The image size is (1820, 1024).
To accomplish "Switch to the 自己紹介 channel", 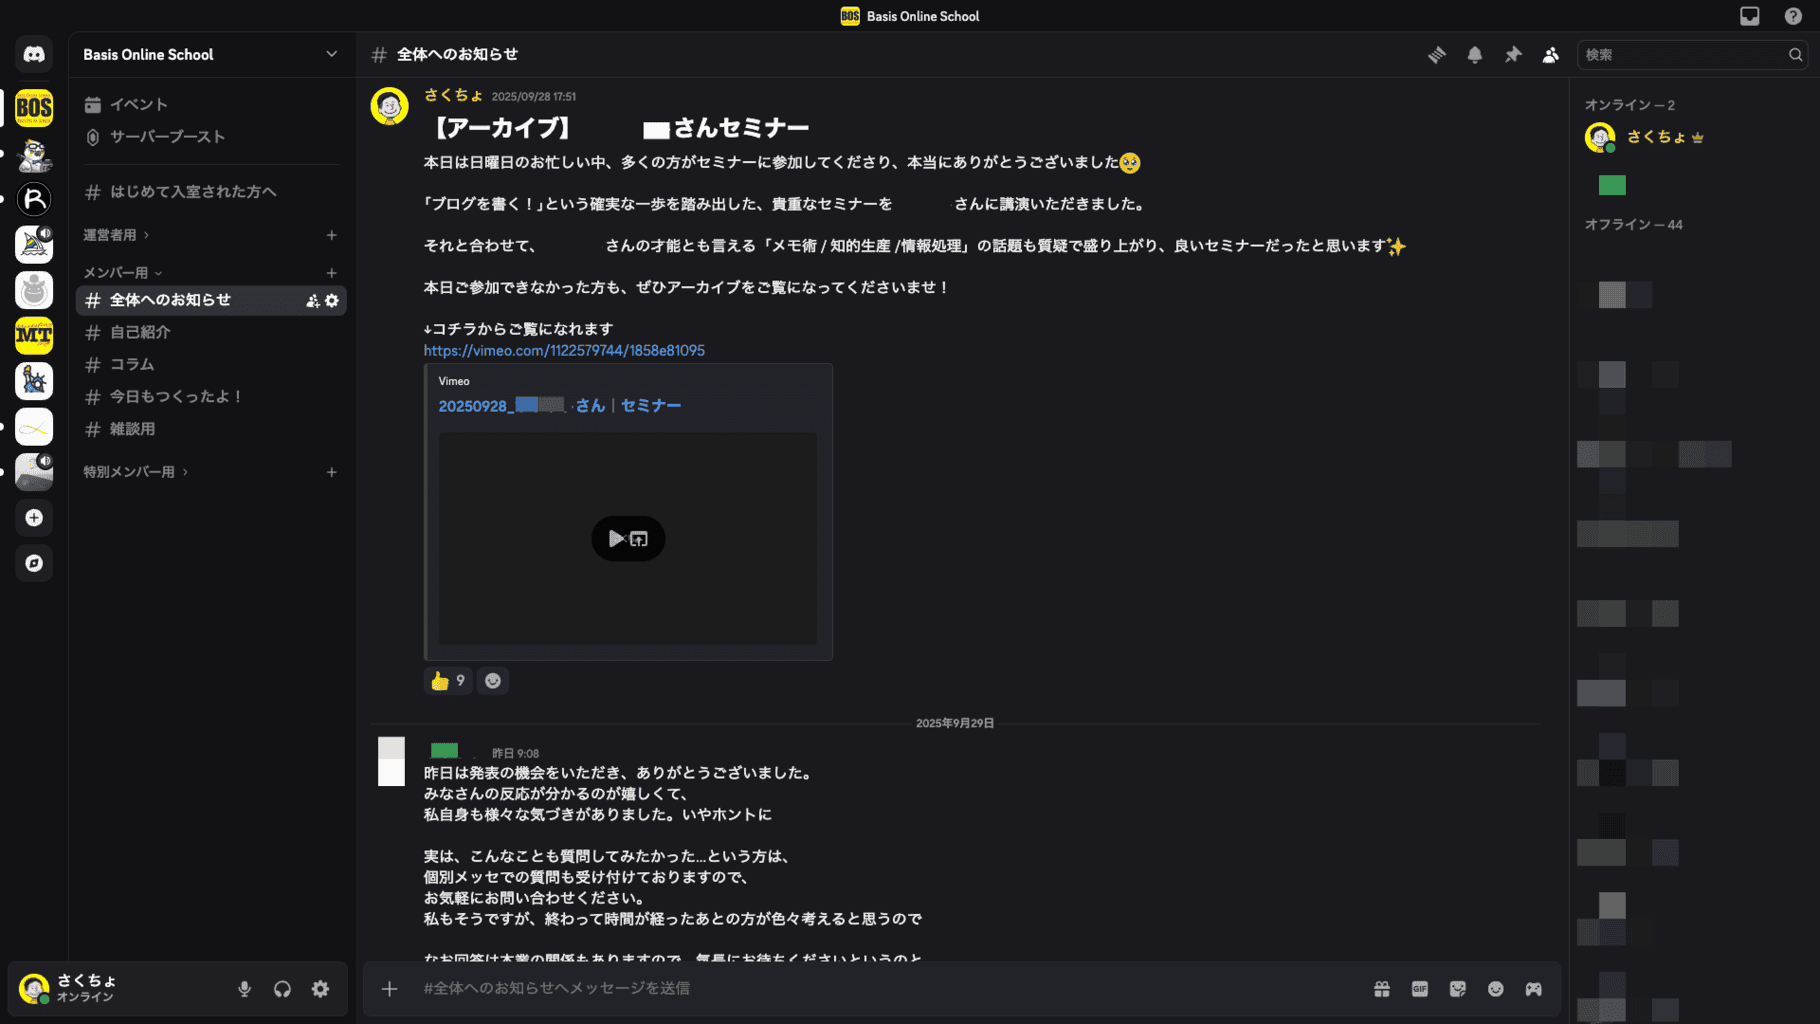I will point(140,332).
